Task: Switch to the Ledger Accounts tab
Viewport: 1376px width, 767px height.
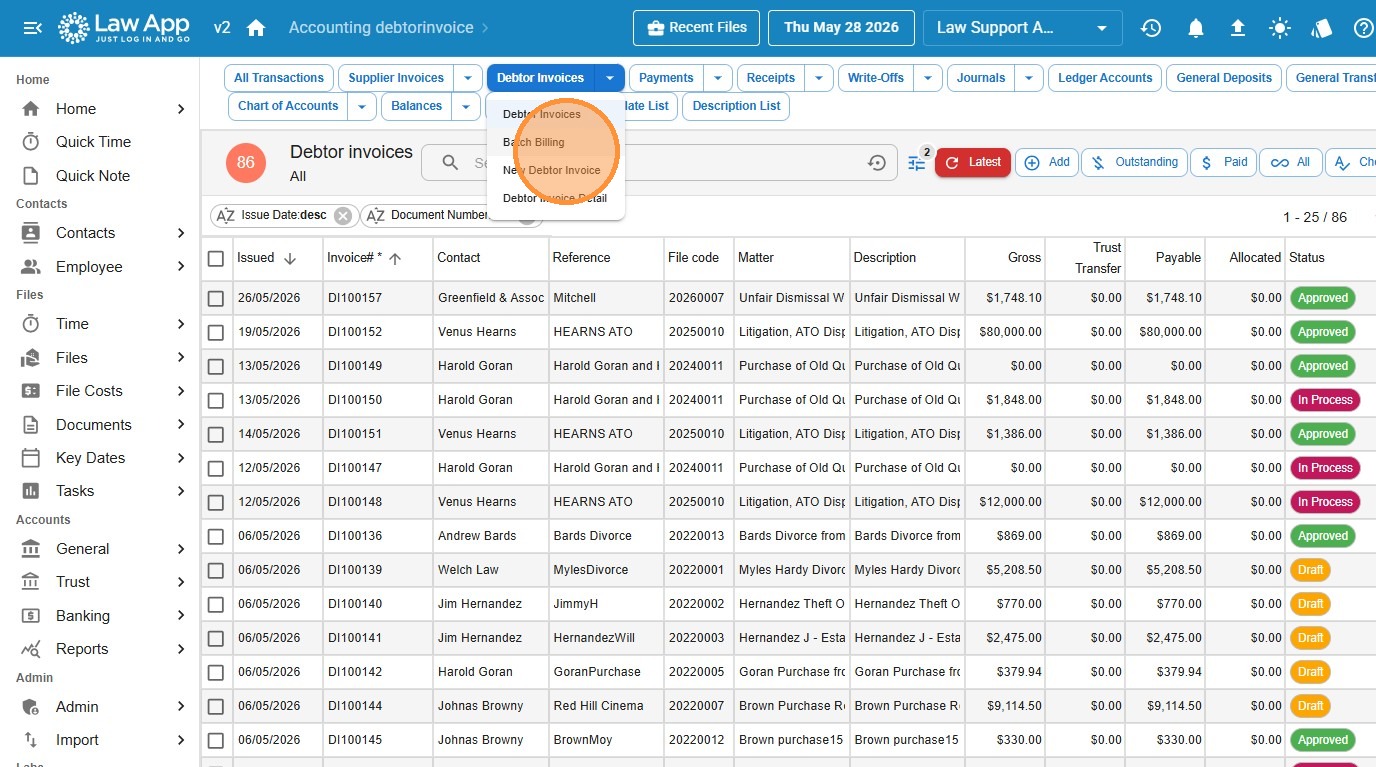Action: pos(1105,78)
